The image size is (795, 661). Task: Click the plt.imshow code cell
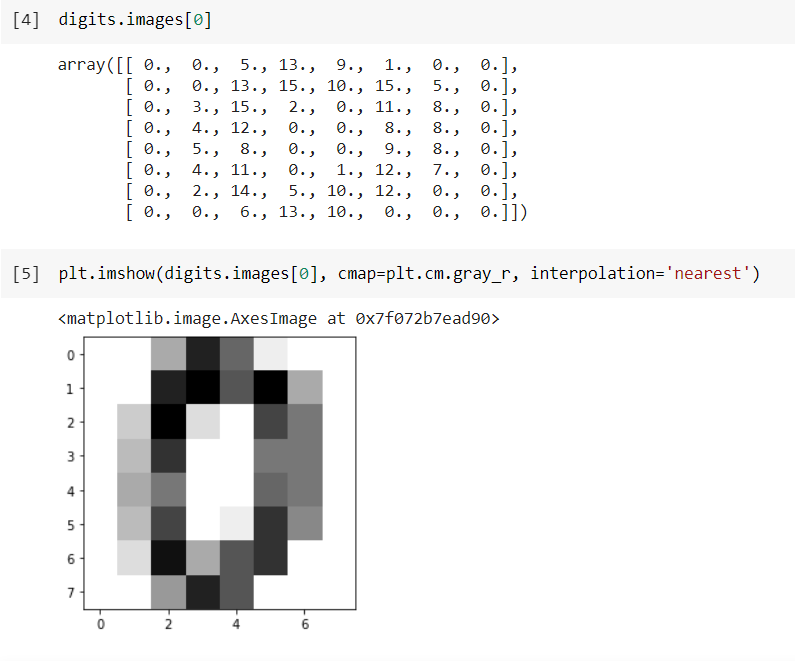[398, 274]
